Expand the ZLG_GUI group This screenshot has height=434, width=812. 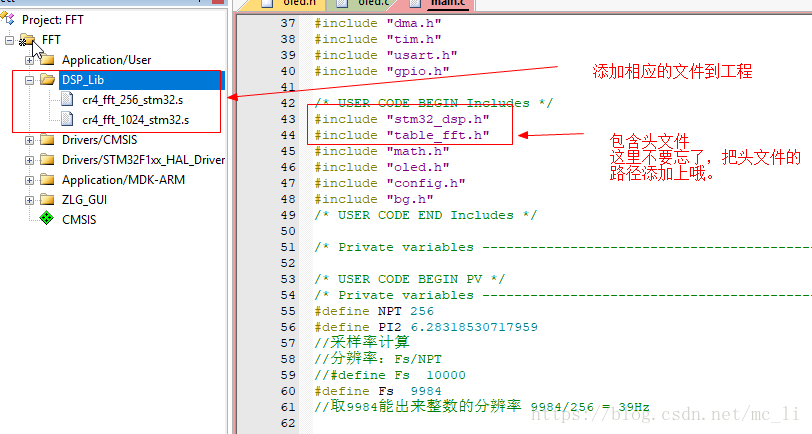(x=30, y=200)
